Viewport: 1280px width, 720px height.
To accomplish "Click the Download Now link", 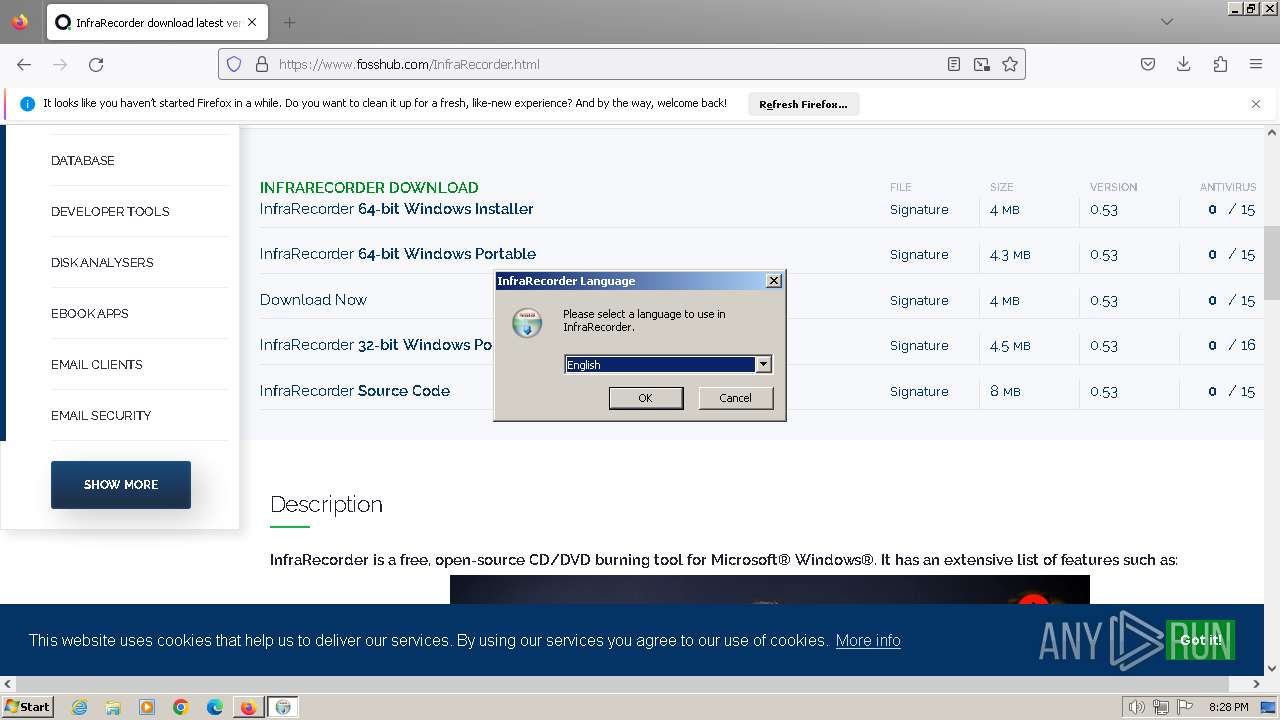I will coord(313,300).
